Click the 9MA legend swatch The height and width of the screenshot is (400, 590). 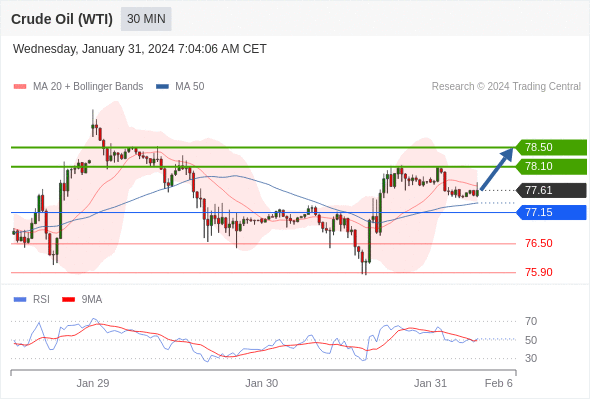[x=68, y=300]
